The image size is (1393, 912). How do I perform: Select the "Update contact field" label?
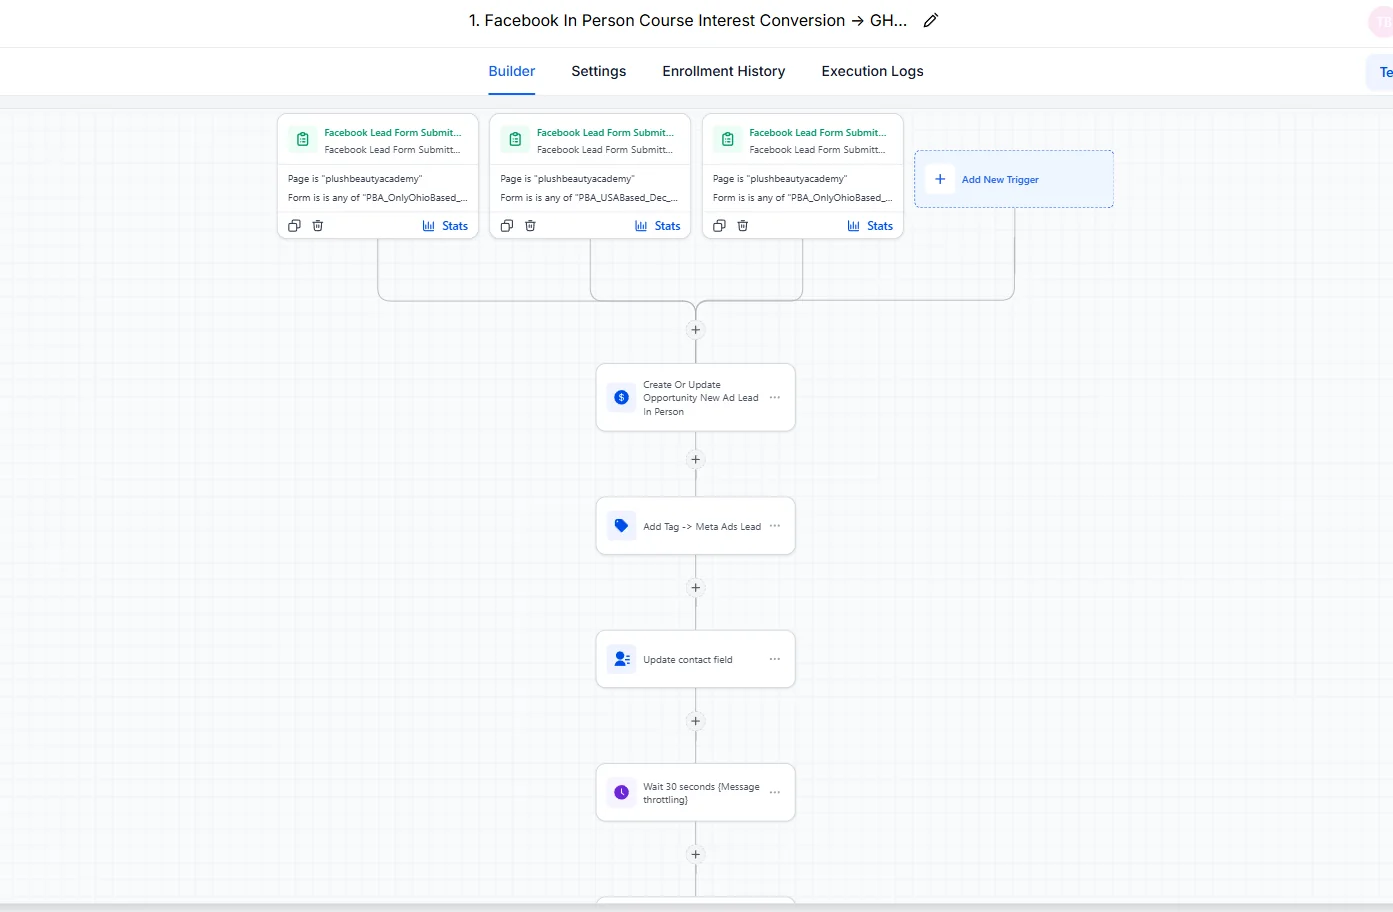(688, 660)
